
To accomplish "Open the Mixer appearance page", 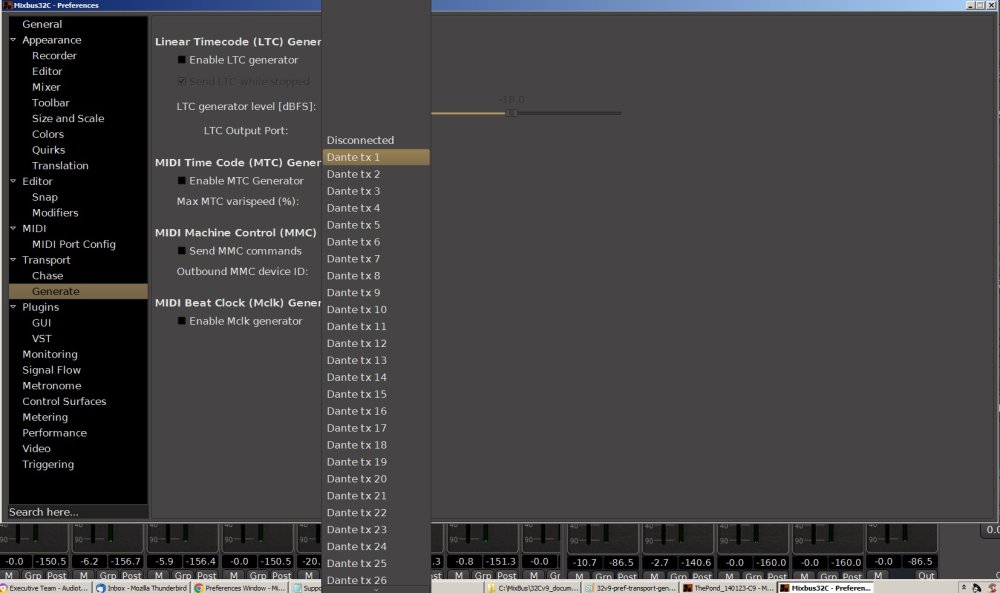I will click(x=46, y=87).
